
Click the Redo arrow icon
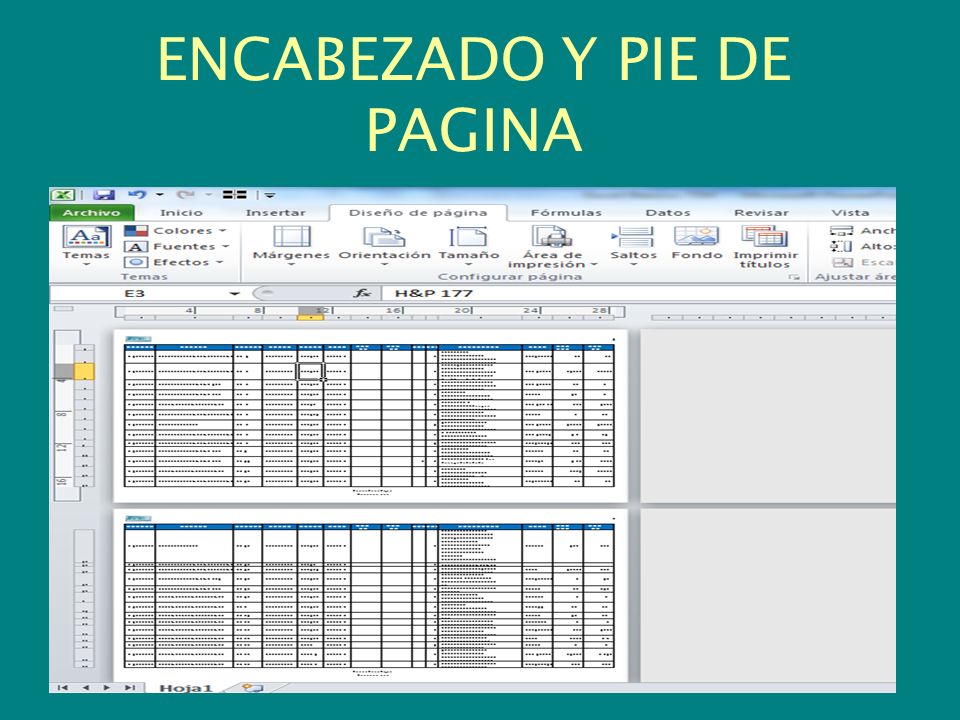point(185,195)
